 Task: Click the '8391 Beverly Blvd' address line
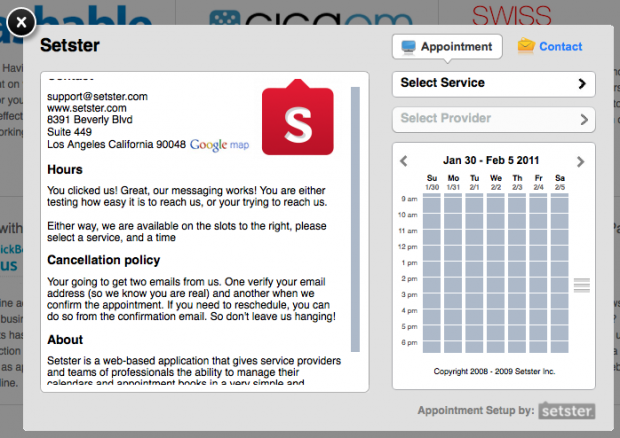pyautogui.click(x=90, y=119)
